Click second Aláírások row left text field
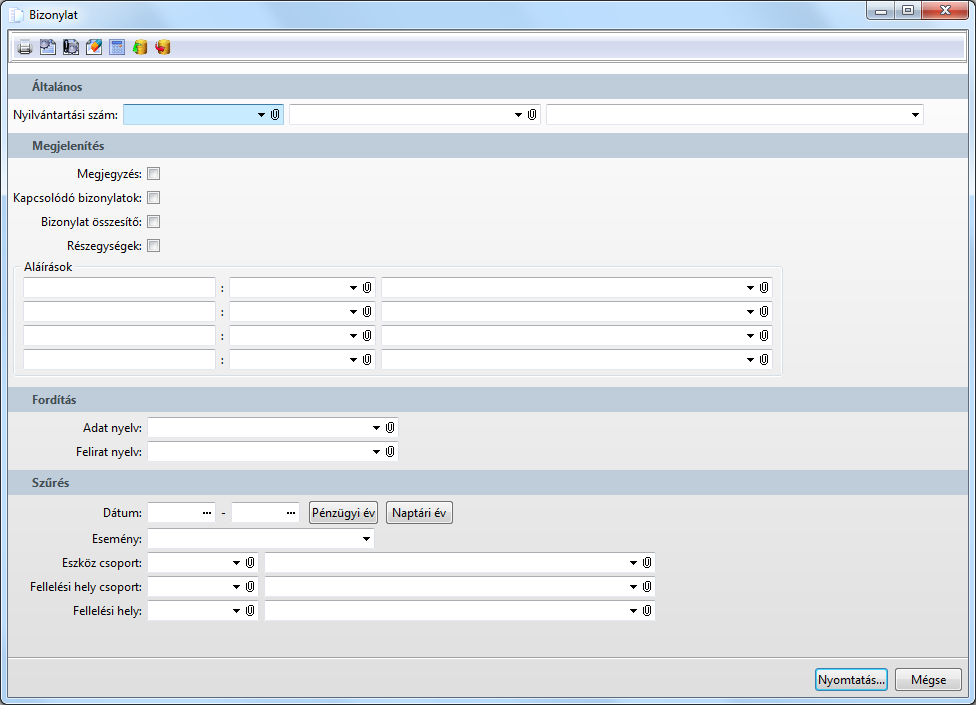 click(120, 312)
